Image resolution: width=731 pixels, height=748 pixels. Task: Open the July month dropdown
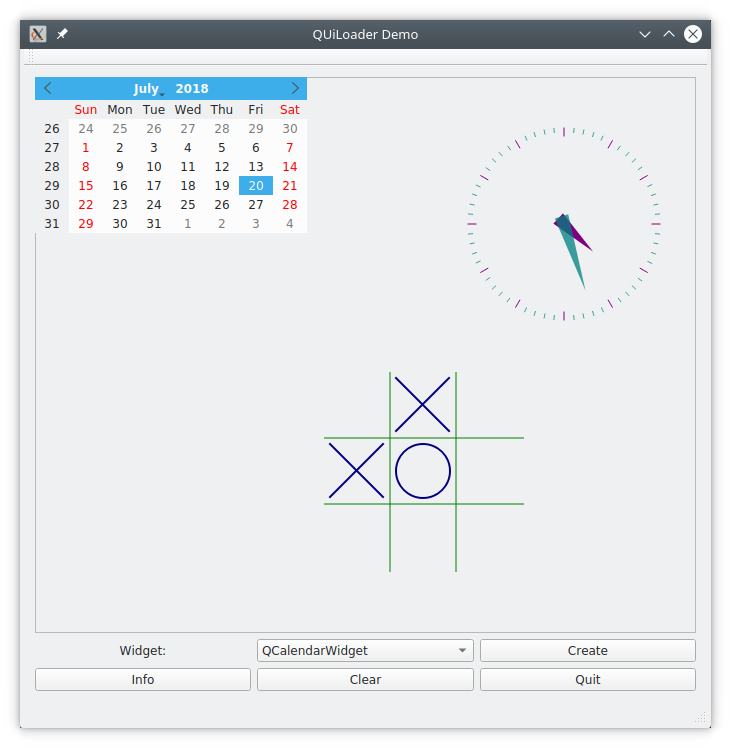coord(148,89)
